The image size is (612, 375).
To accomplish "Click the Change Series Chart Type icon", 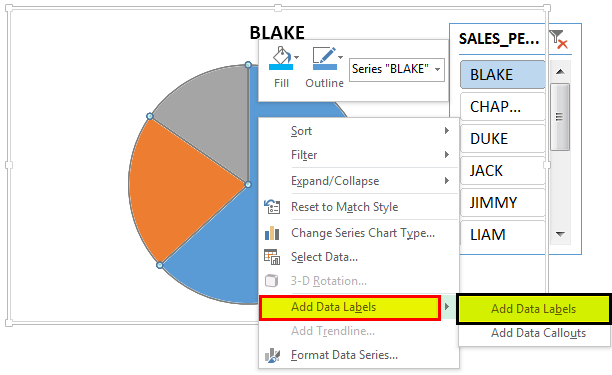I will pos(272,233).
